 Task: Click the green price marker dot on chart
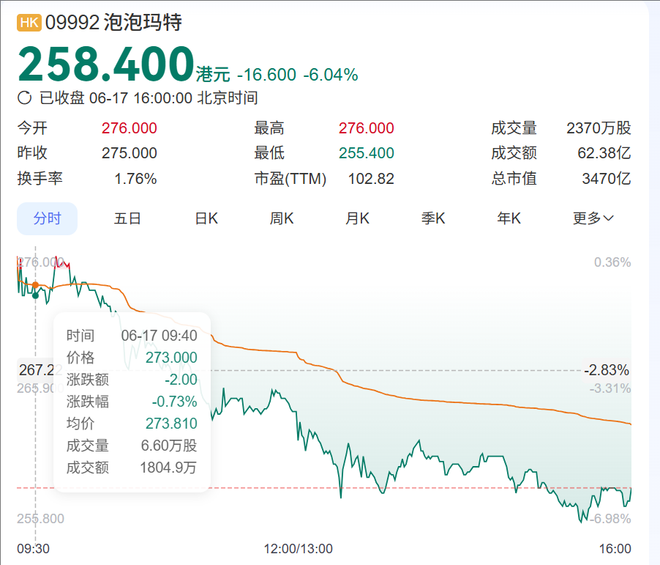click(35, 296)
